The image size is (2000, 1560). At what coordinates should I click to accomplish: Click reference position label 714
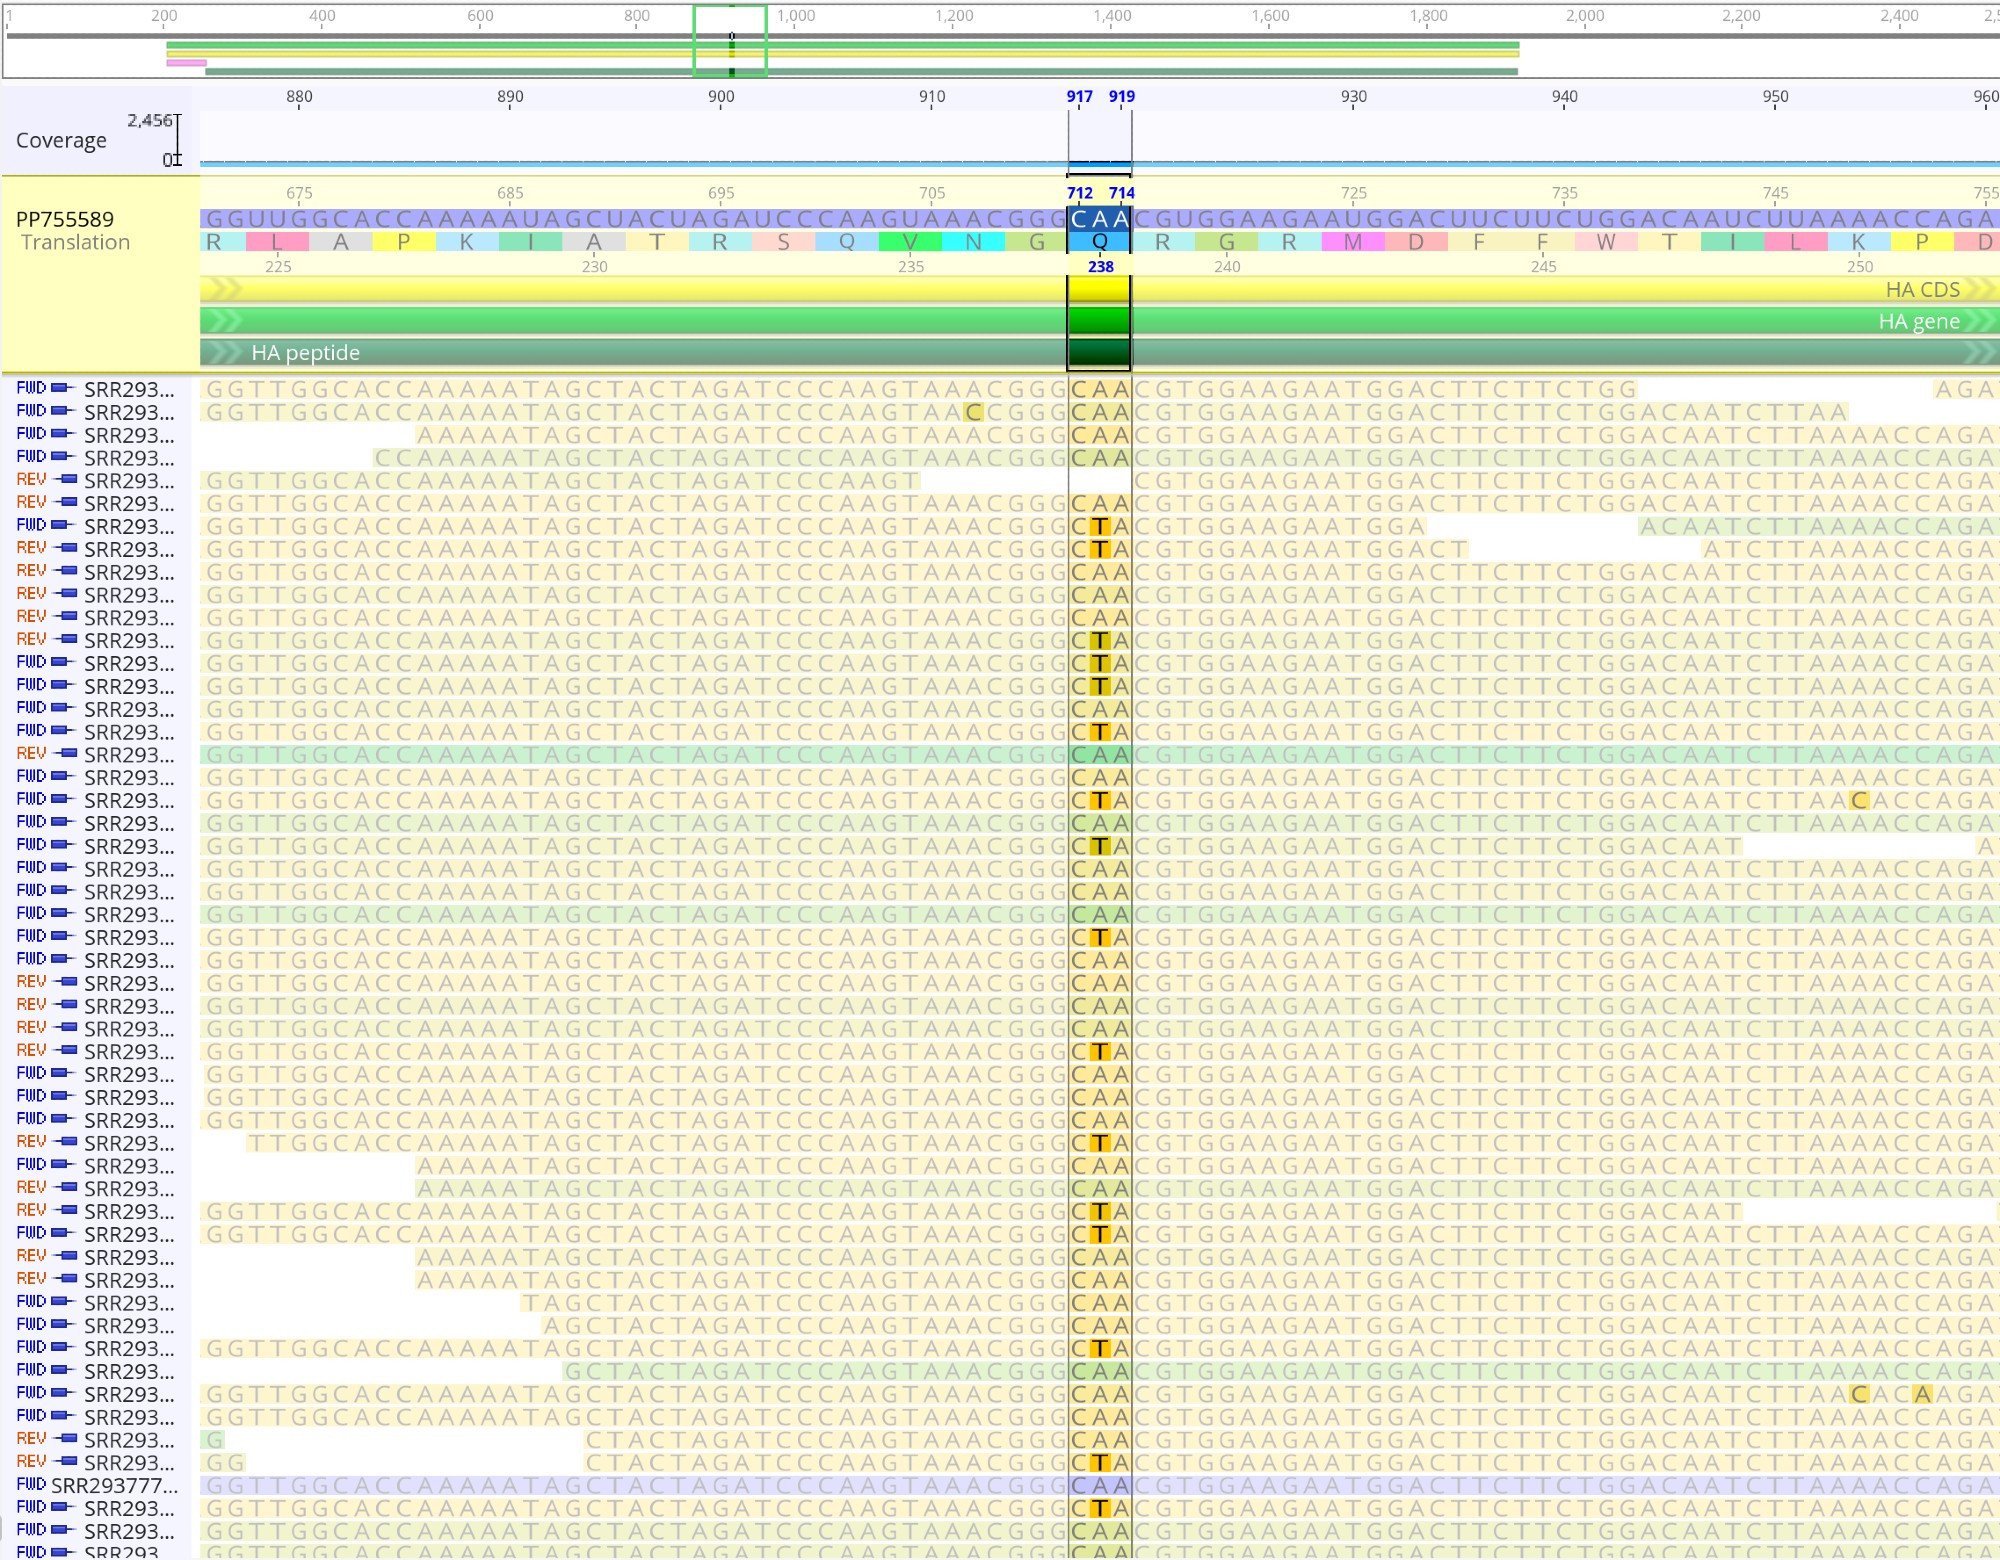tap(1122, 193)
